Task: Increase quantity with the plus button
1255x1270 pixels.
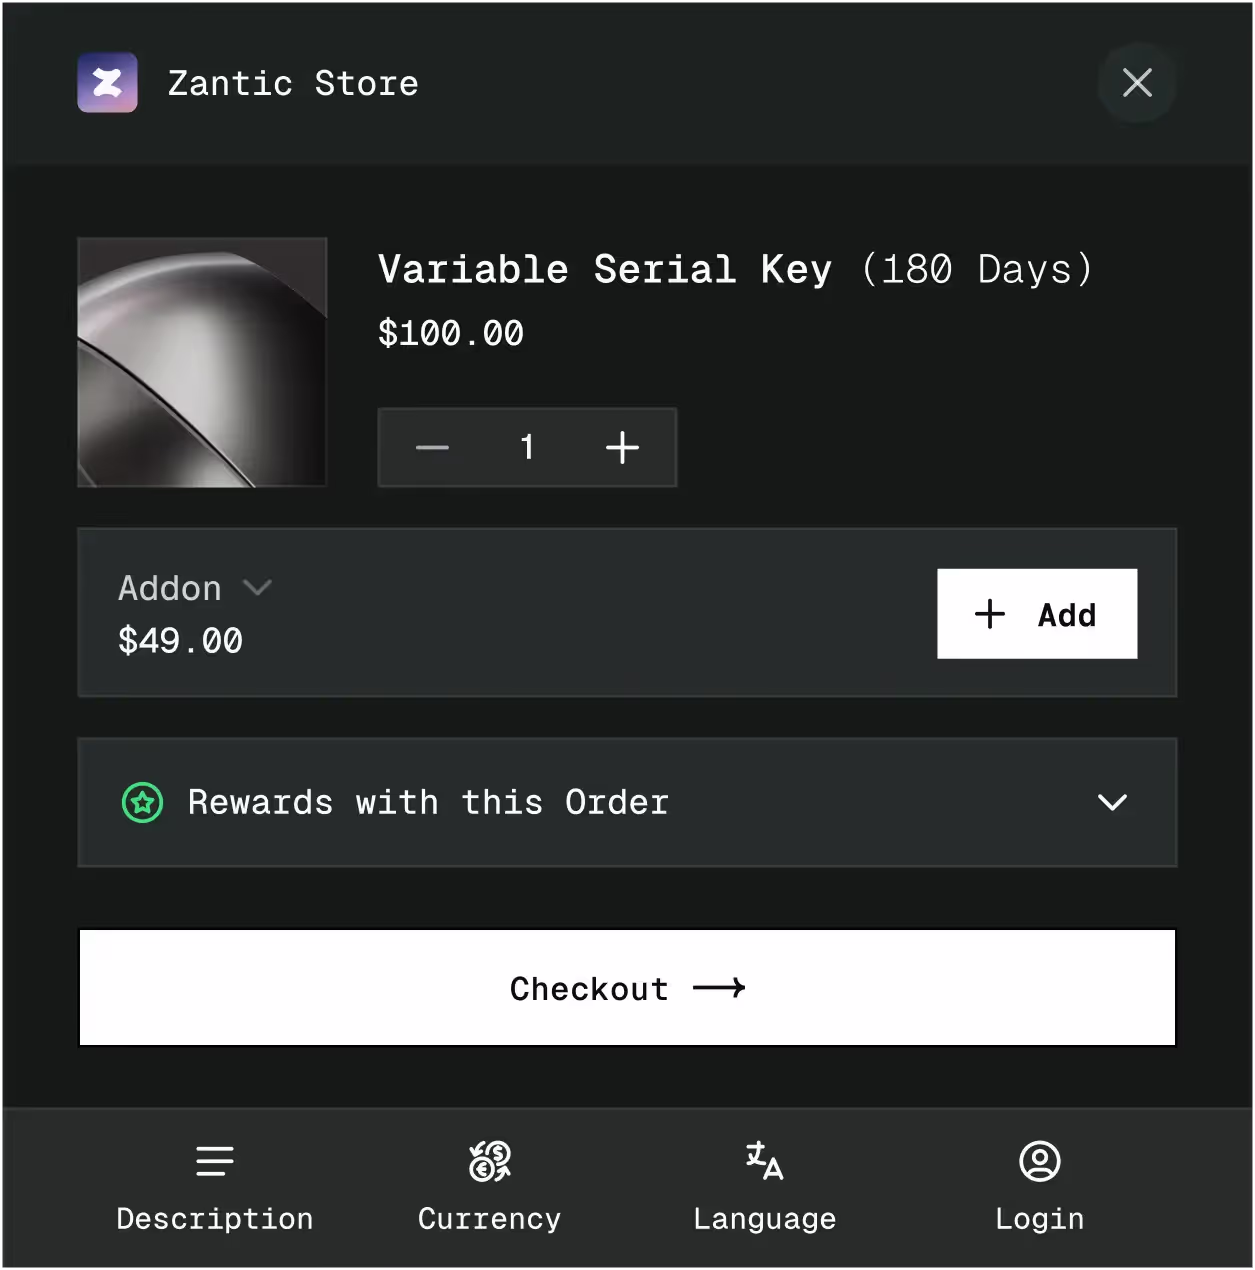Action: (622, 447)
